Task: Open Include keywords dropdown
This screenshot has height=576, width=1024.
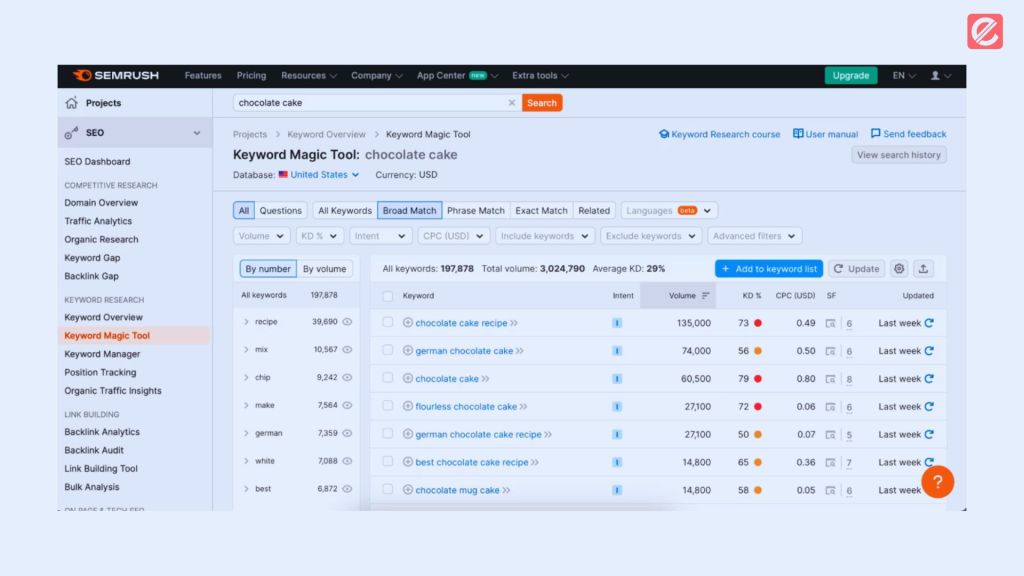Action: point(545,236)
